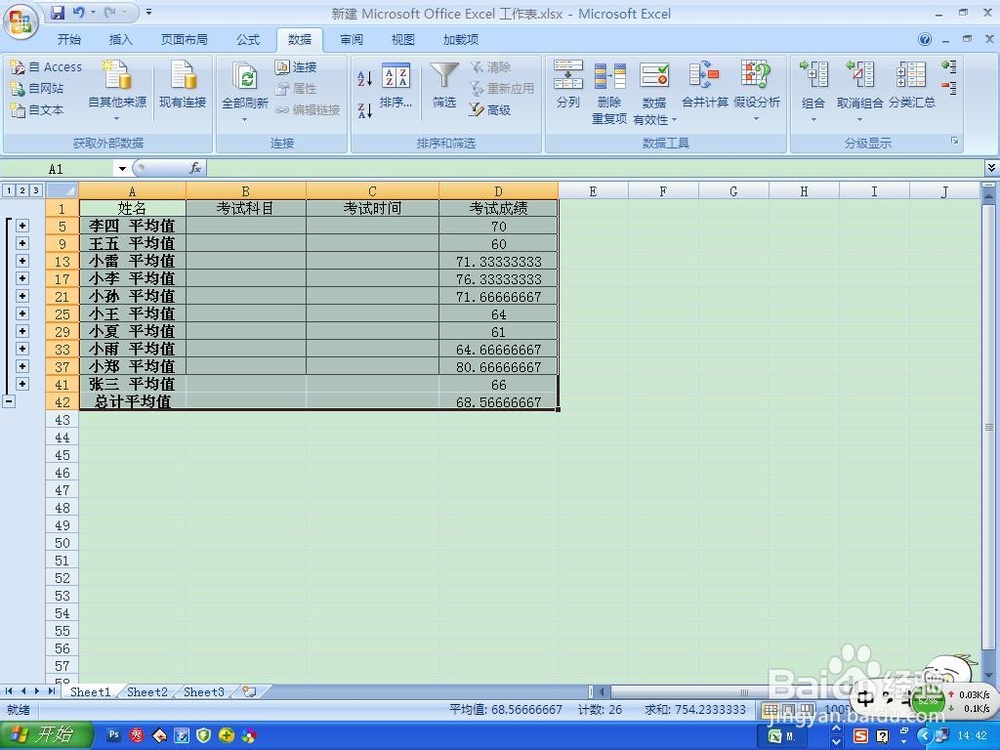Screen dimensions: 1000x750
Task: Import data from Access
Action: tap(47, 67)
